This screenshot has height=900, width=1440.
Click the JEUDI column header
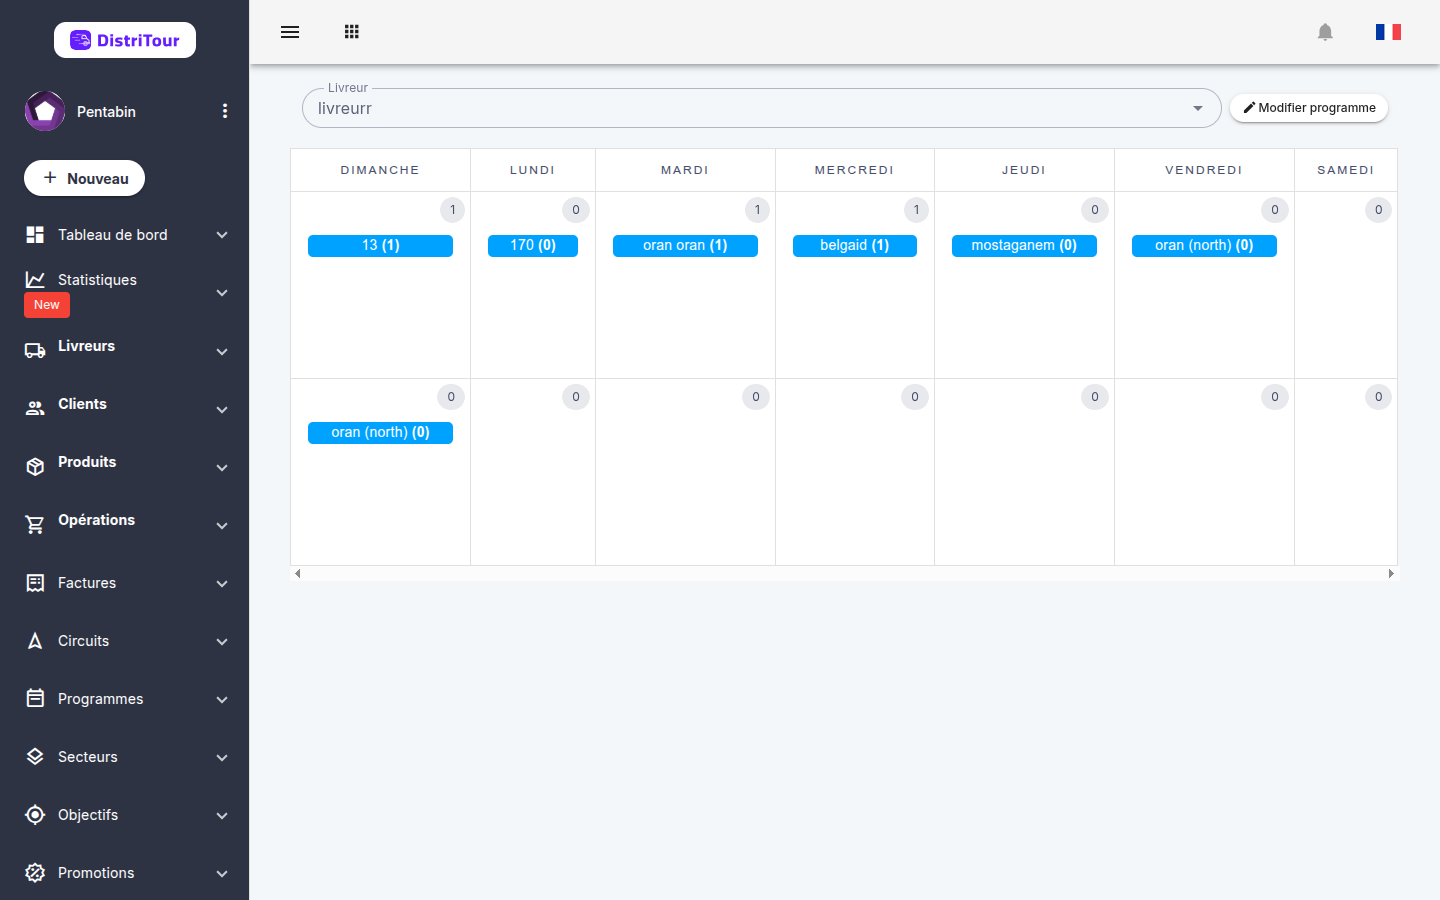(1024, 170)
